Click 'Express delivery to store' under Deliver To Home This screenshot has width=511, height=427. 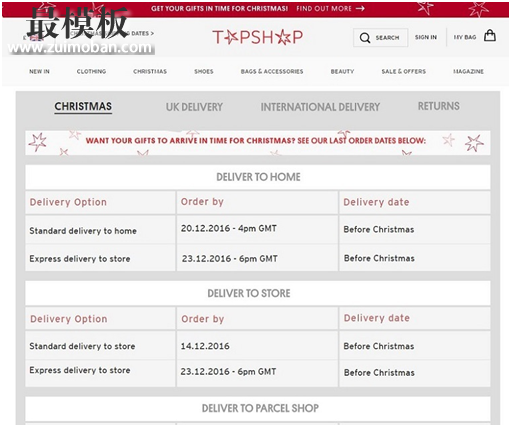coord(80,259)
